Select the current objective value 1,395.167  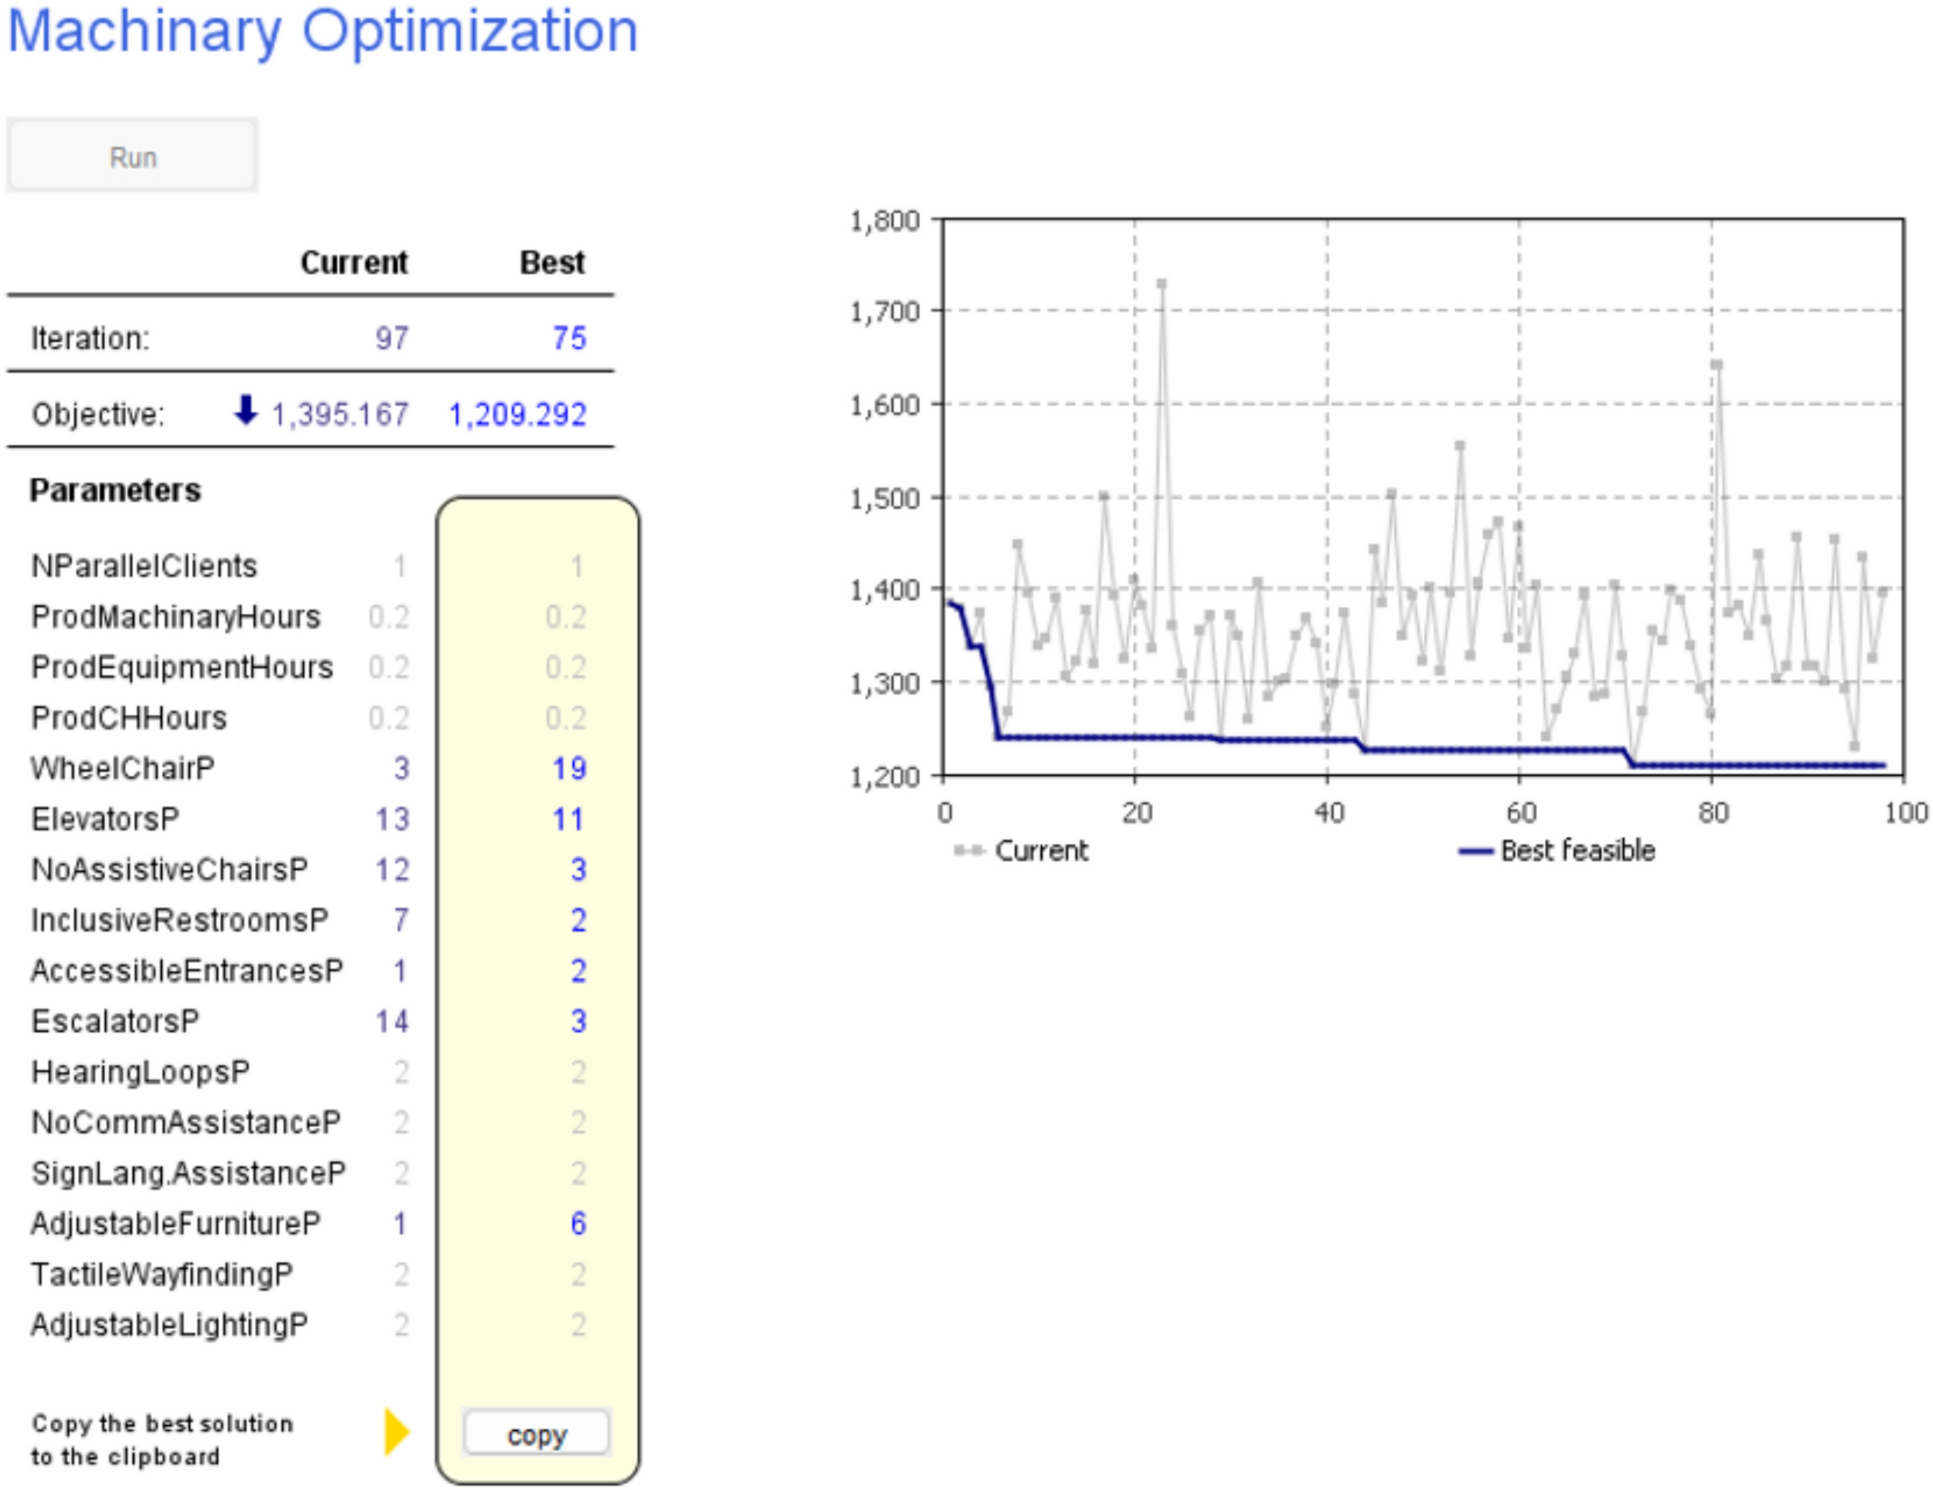coord(340,414)
